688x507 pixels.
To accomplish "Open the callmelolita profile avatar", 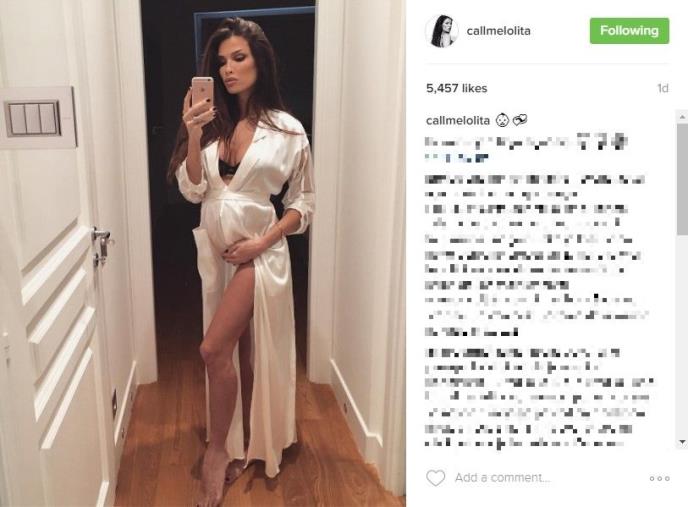I will (x=442, y=31).
